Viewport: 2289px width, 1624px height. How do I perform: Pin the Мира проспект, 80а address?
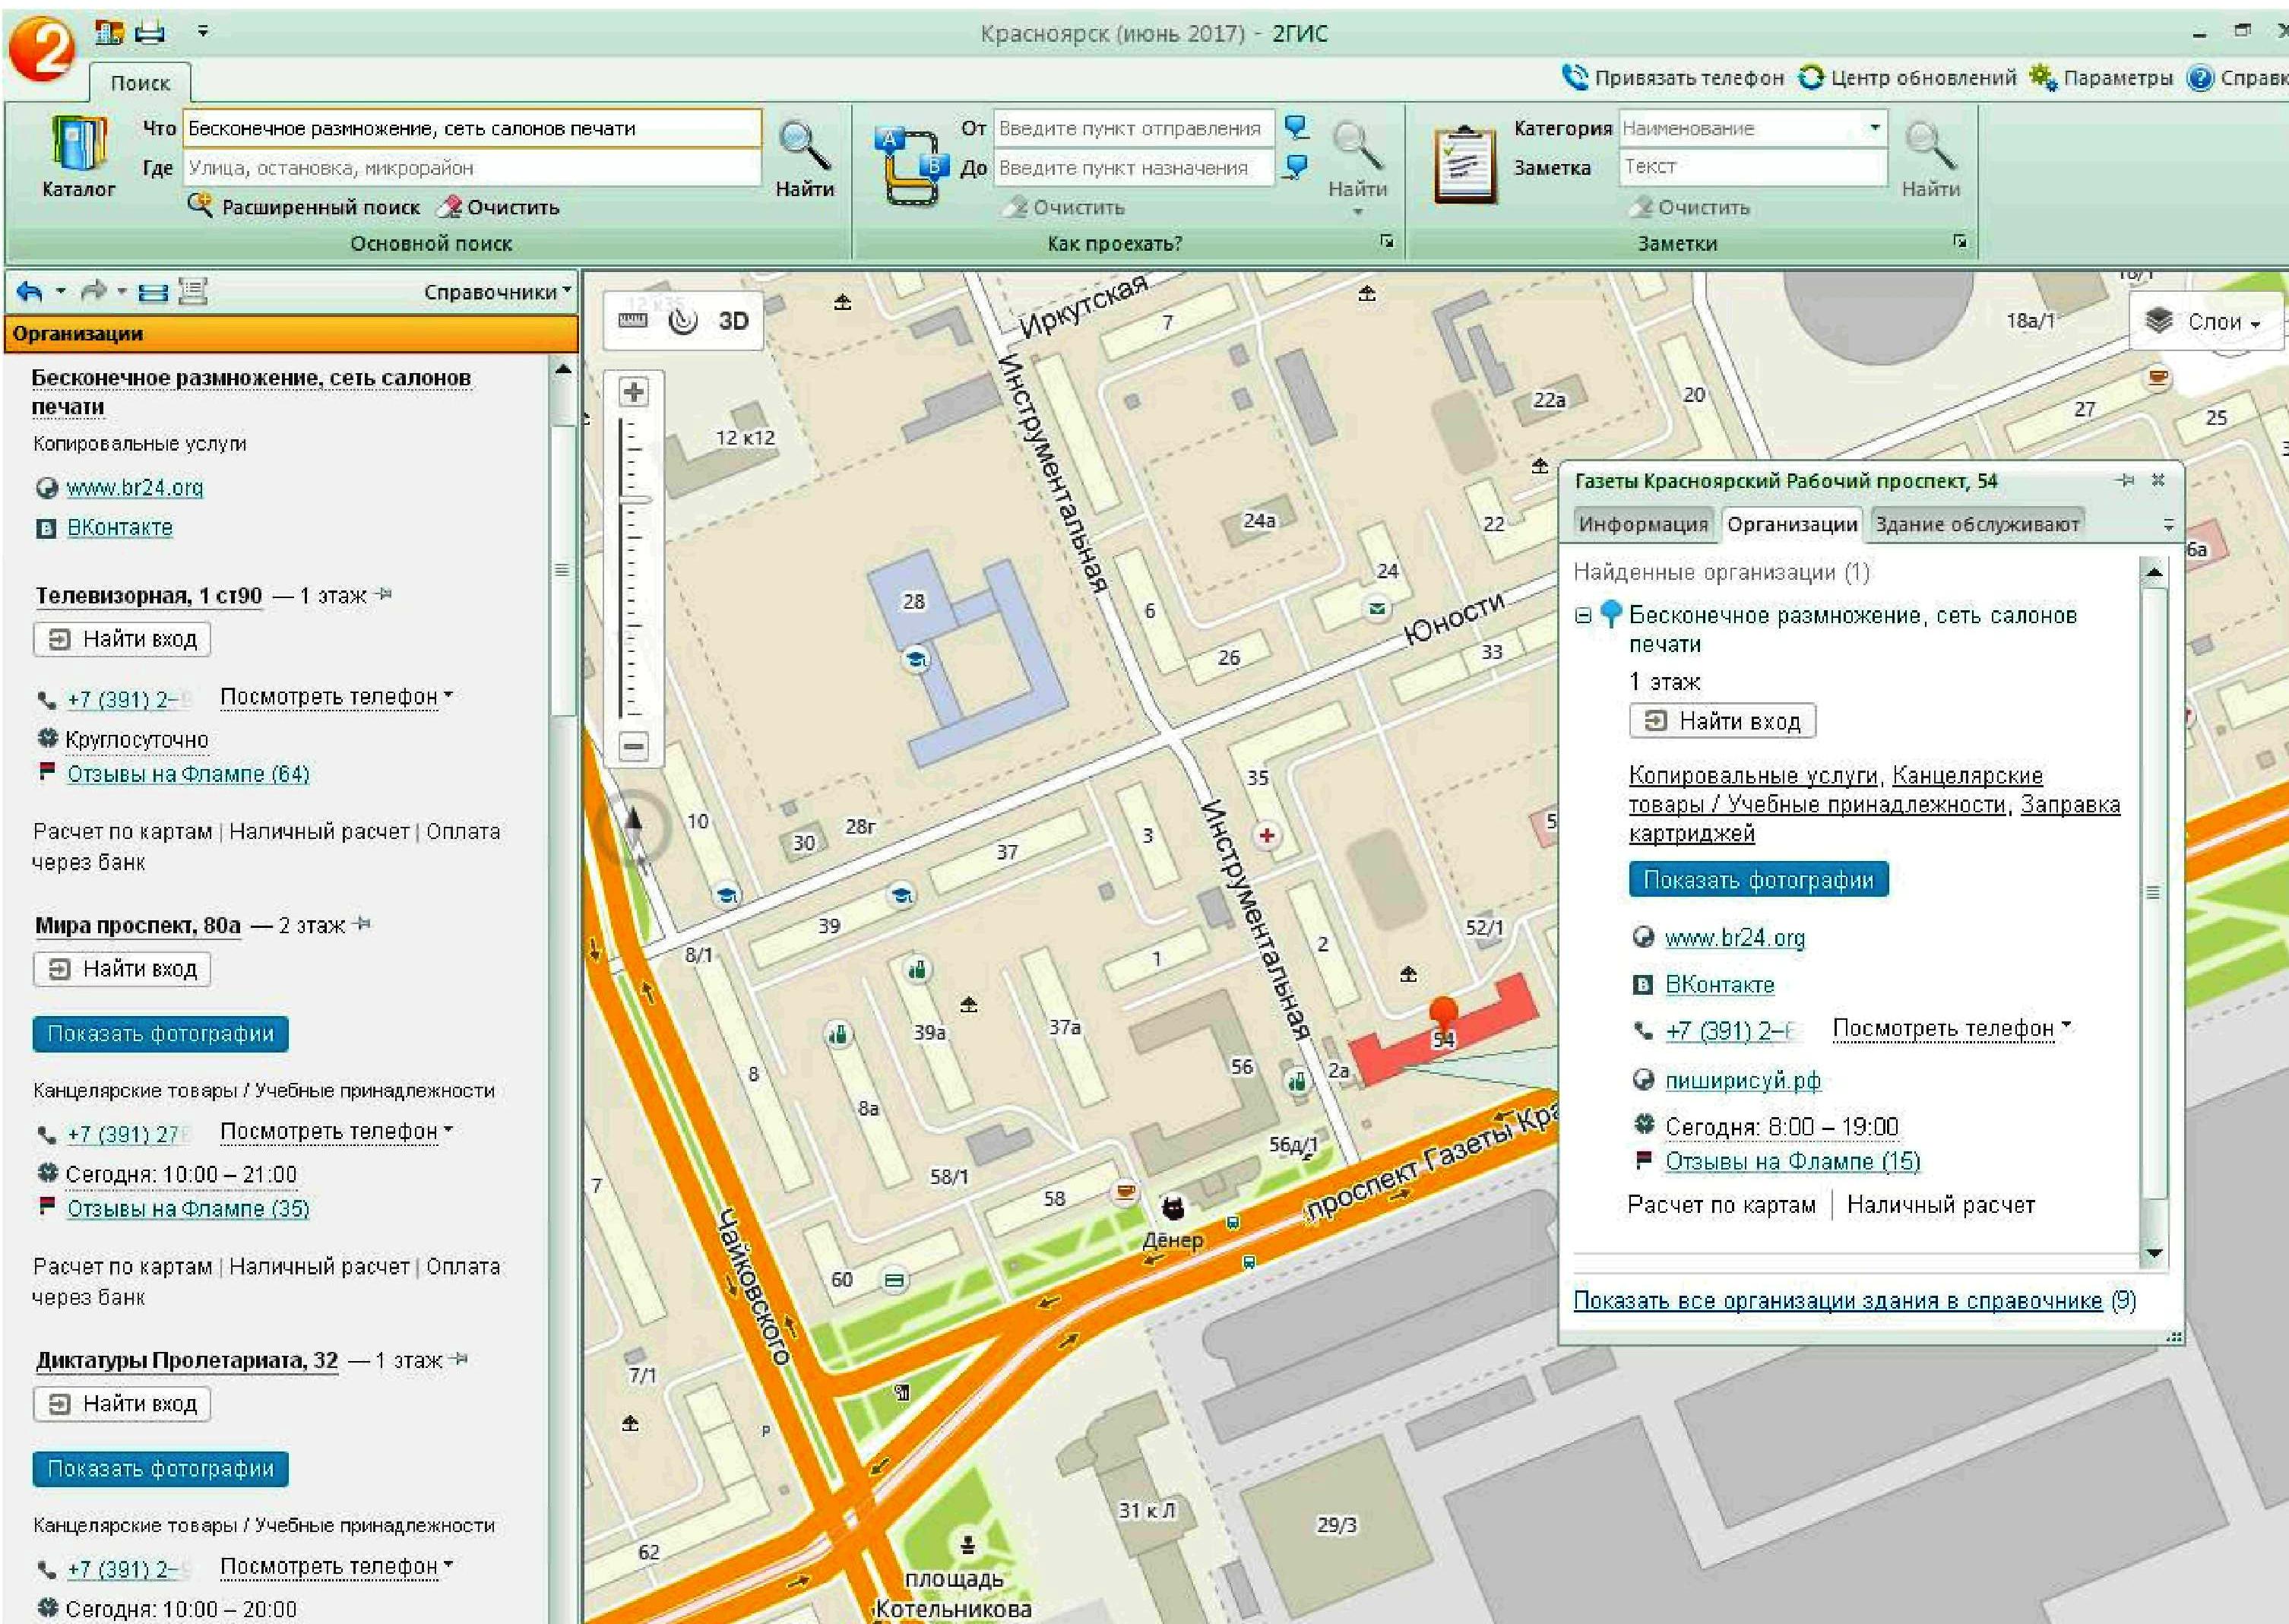(362, 924)
